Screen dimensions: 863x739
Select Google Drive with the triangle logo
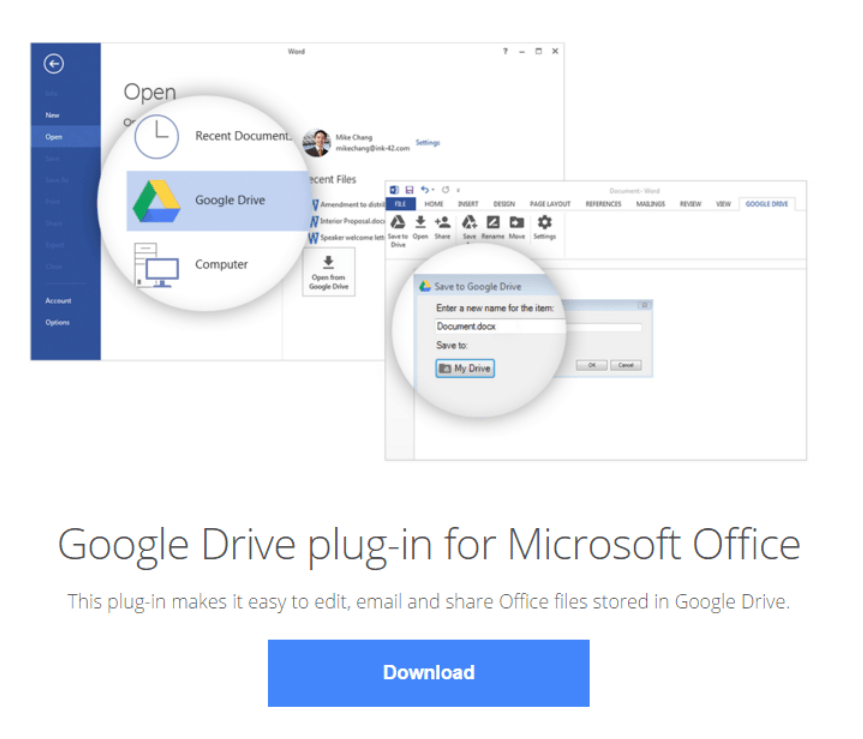coord(215,200)
